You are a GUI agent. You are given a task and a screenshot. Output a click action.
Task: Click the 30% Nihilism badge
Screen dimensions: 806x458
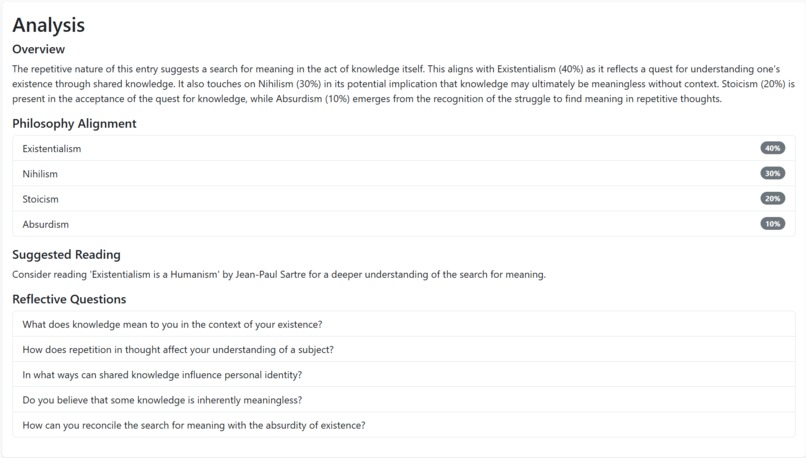coord(772,173)
